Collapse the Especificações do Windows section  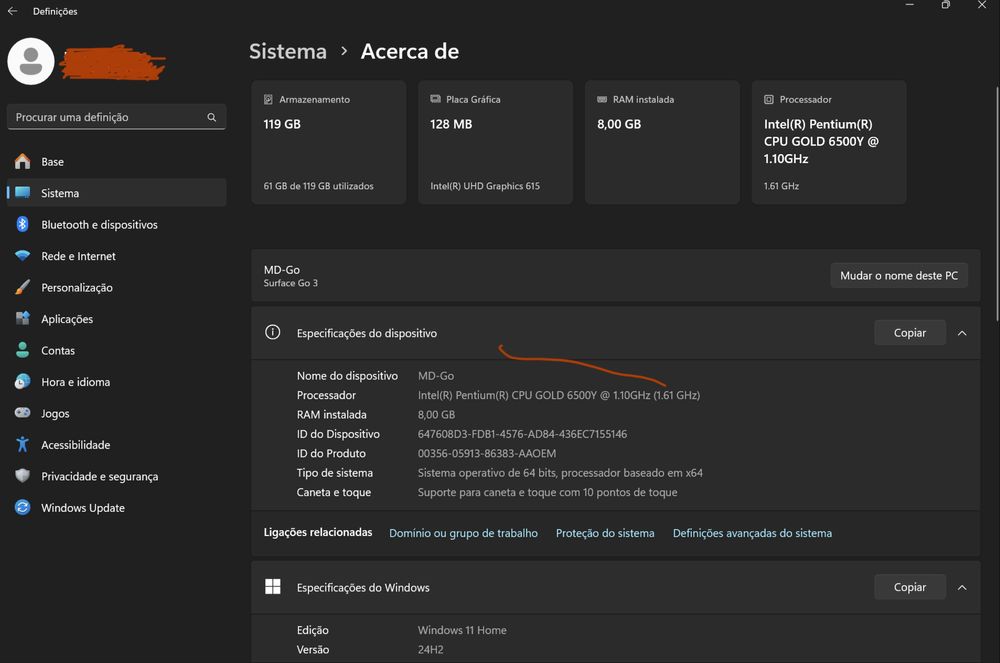[x=962, y=587]
